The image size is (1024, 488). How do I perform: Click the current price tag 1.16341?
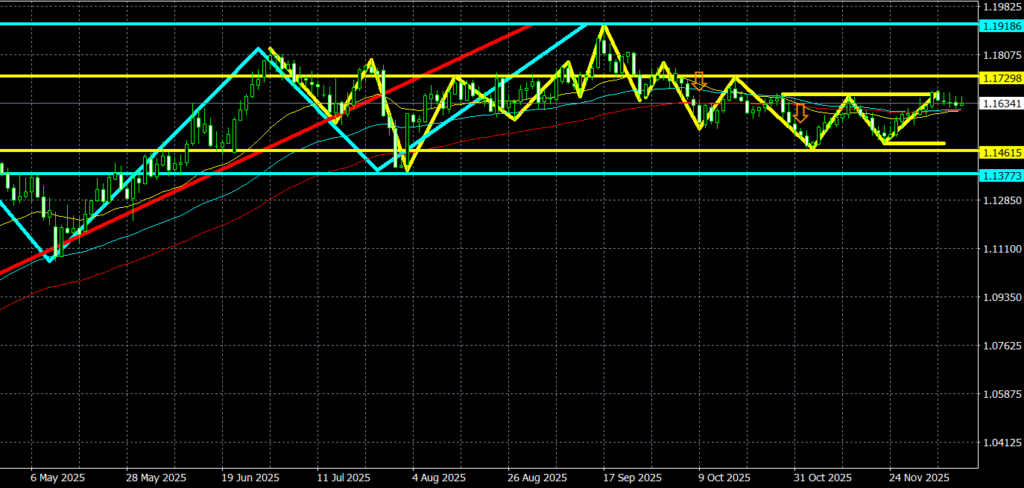pos(998,103)
